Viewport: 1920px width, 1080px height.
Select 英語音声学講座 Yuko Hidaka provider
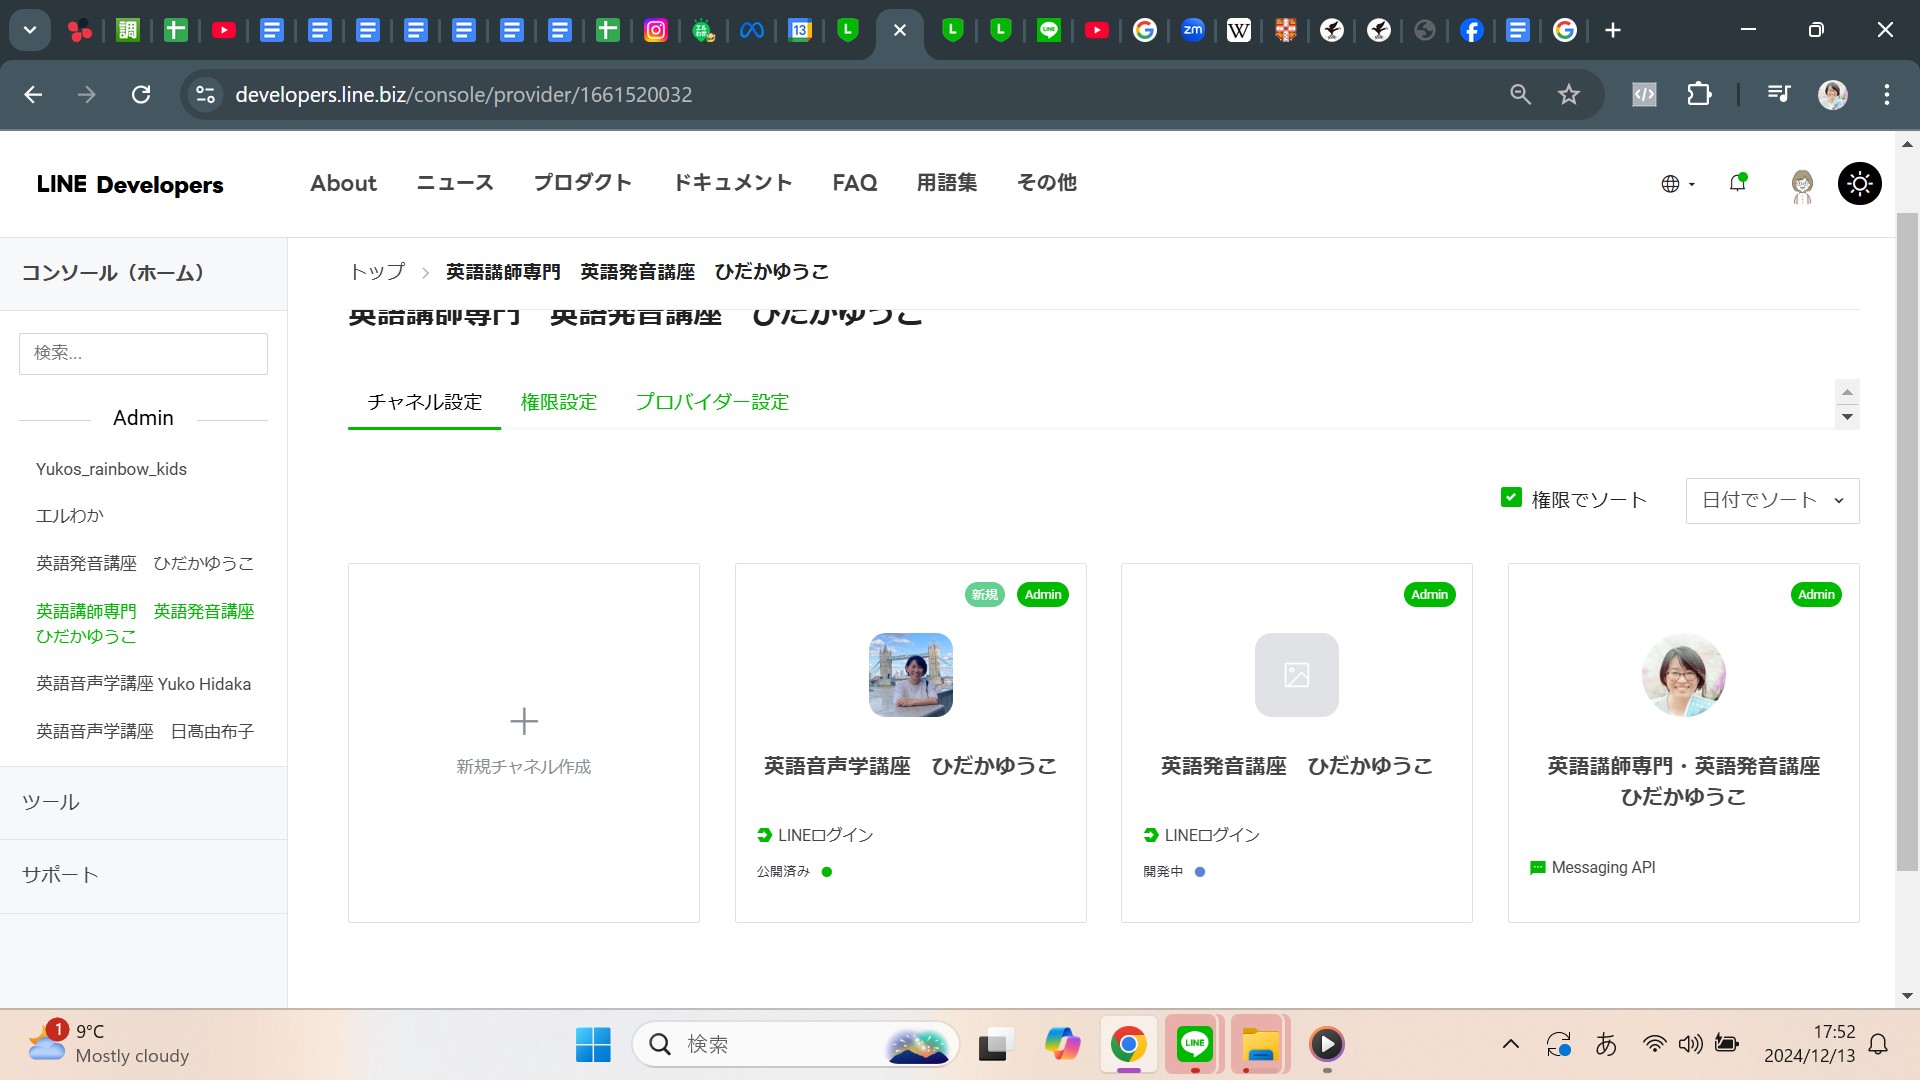143,684
